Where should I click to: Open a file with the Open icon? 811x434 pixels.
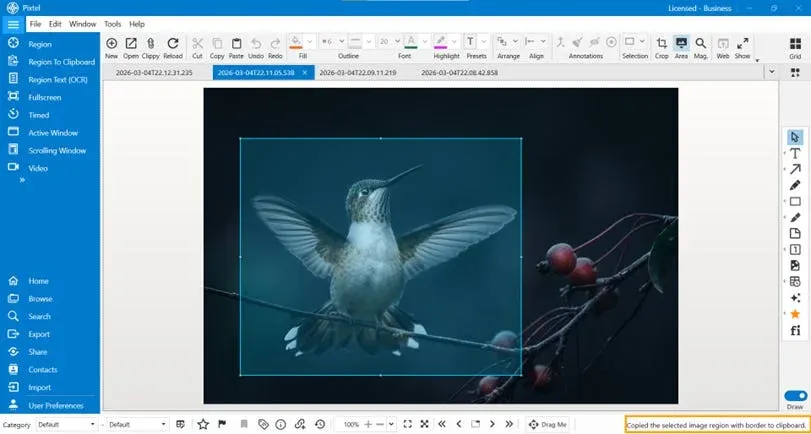click(x=131, y=43)
